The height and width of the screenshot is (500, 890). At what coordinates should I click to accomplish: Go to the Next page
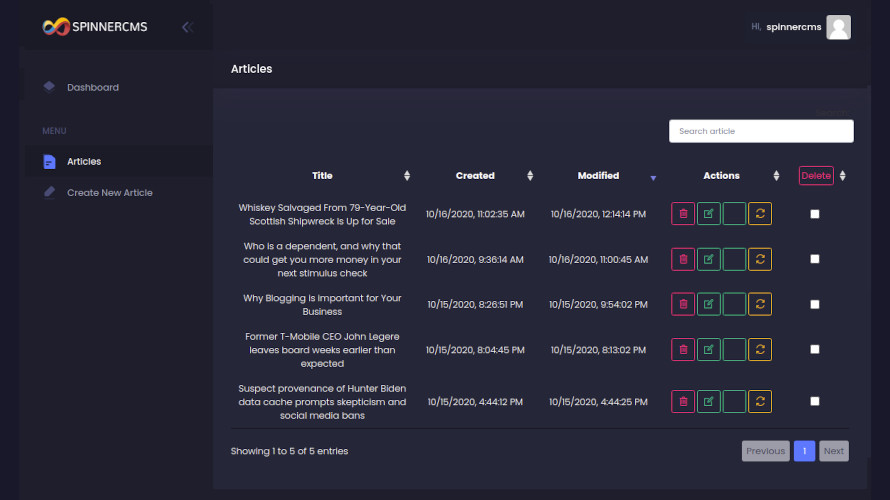pos(834,451)
